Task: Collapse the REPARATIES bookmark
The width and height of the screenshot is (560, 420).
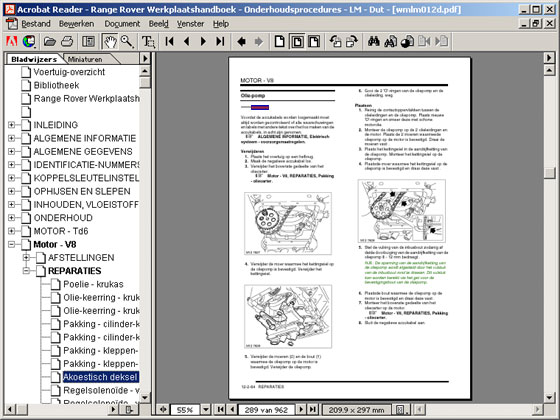Action: click(26, 271)
